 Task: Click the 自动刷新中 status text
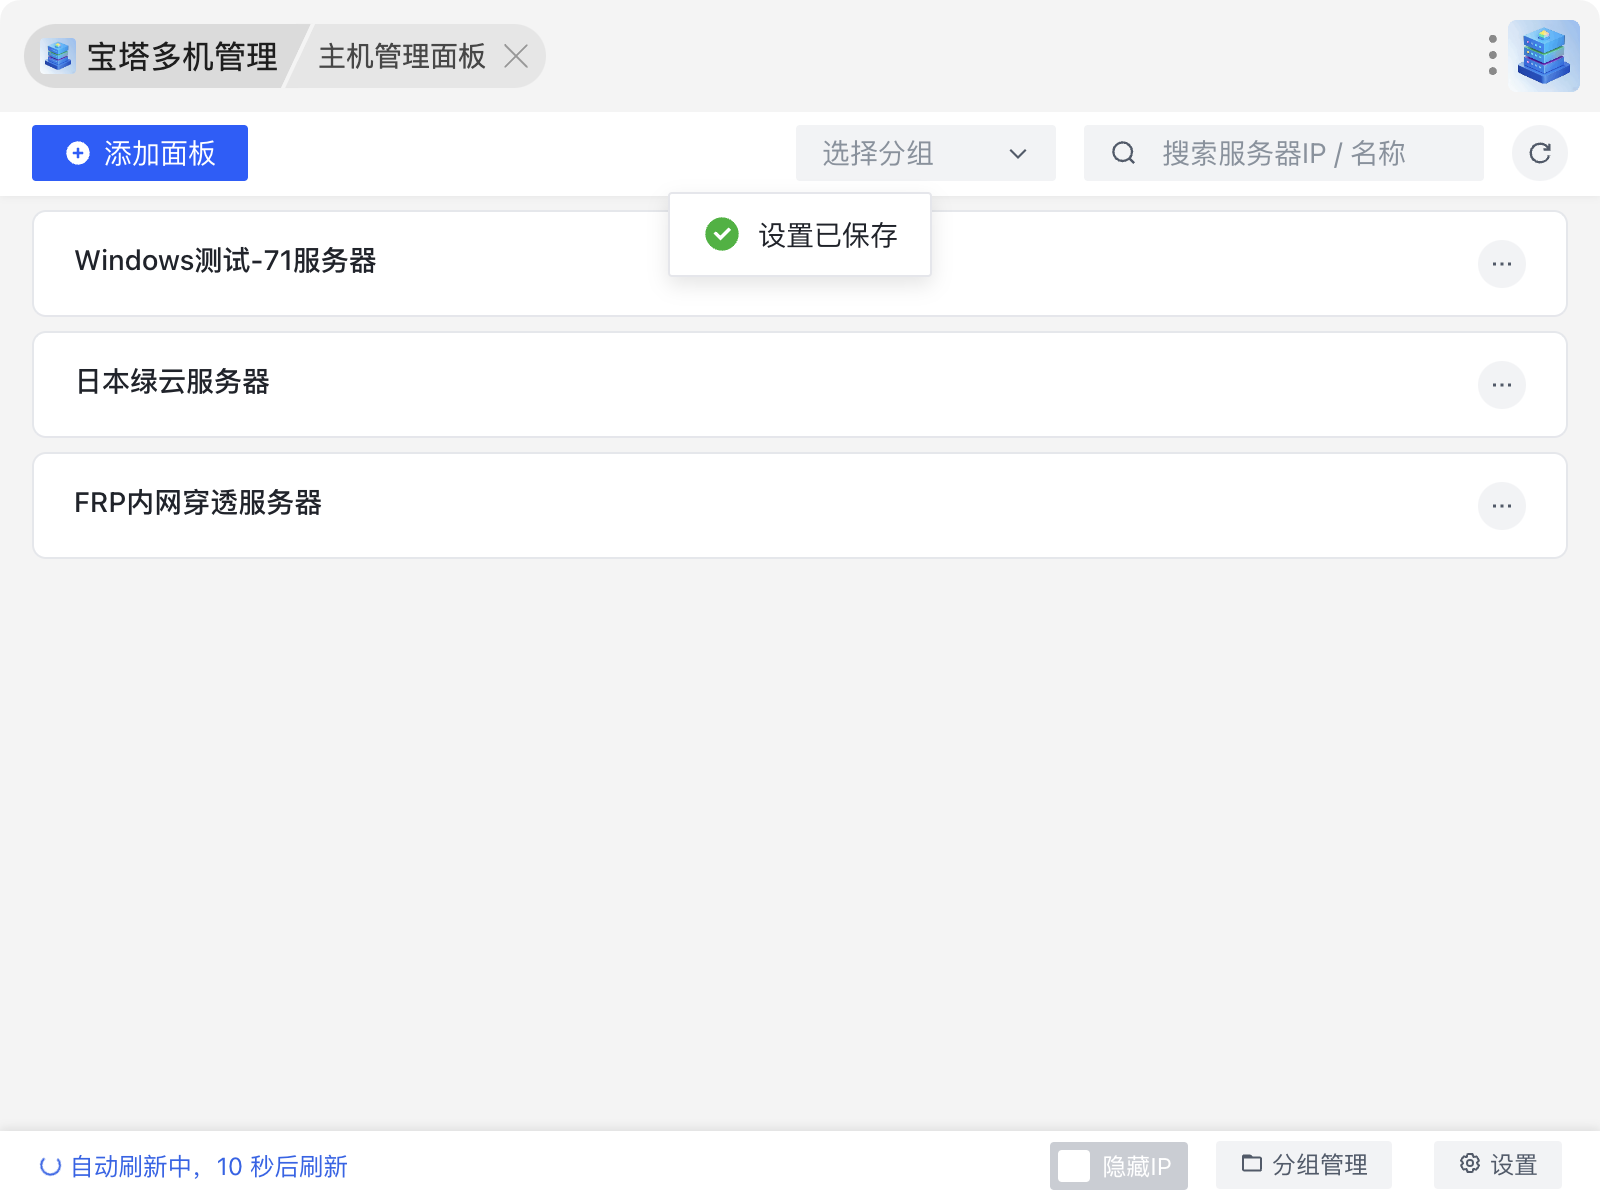[x=208, y=1166]
